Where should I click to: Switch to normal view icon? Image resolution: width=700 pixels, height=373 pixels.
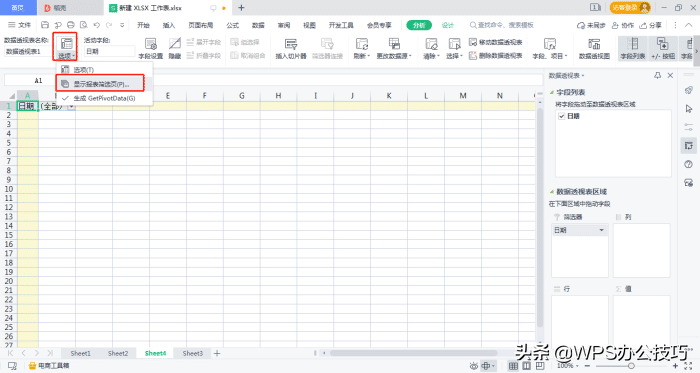(513, 366)
